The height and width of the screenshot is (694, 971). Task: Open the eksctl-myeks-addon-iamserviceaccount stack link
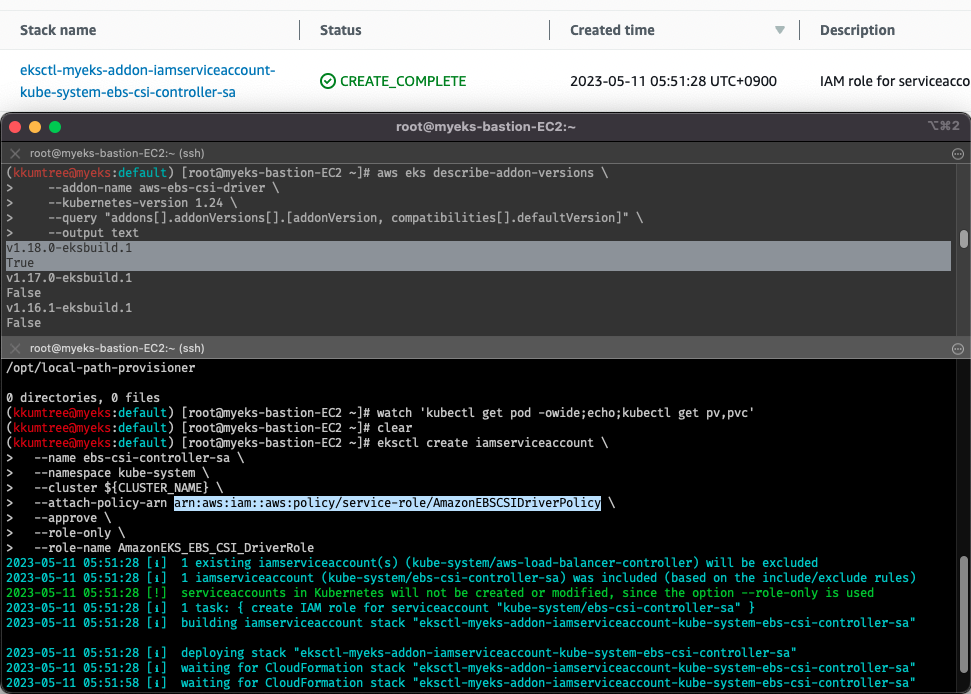[147, 81]
